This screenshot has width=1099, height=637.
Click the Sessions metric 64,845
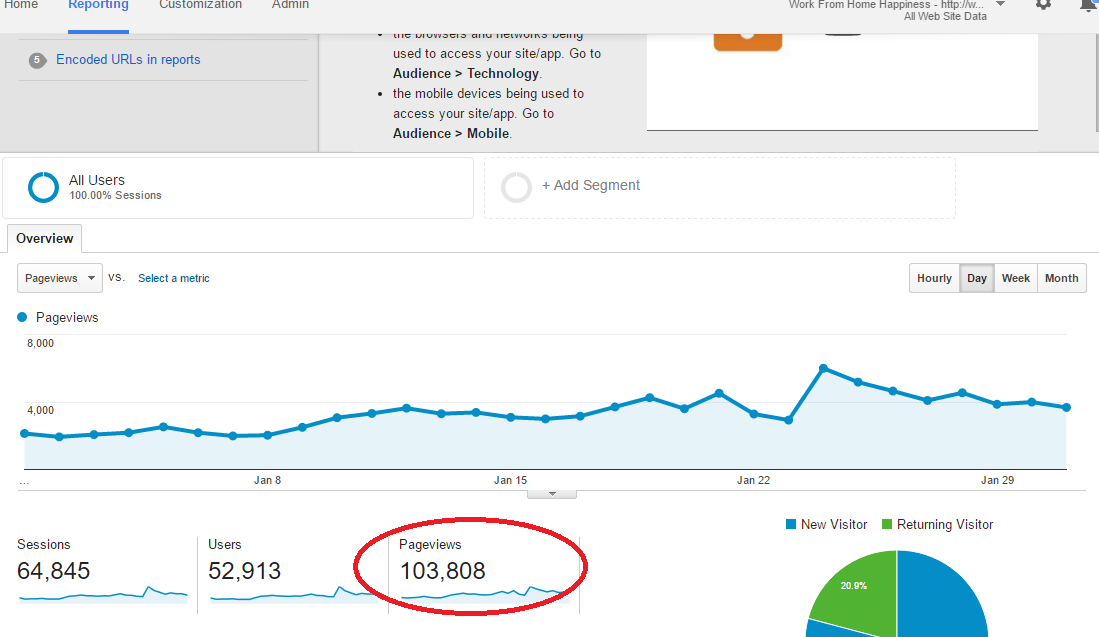[x=53, y=571]
